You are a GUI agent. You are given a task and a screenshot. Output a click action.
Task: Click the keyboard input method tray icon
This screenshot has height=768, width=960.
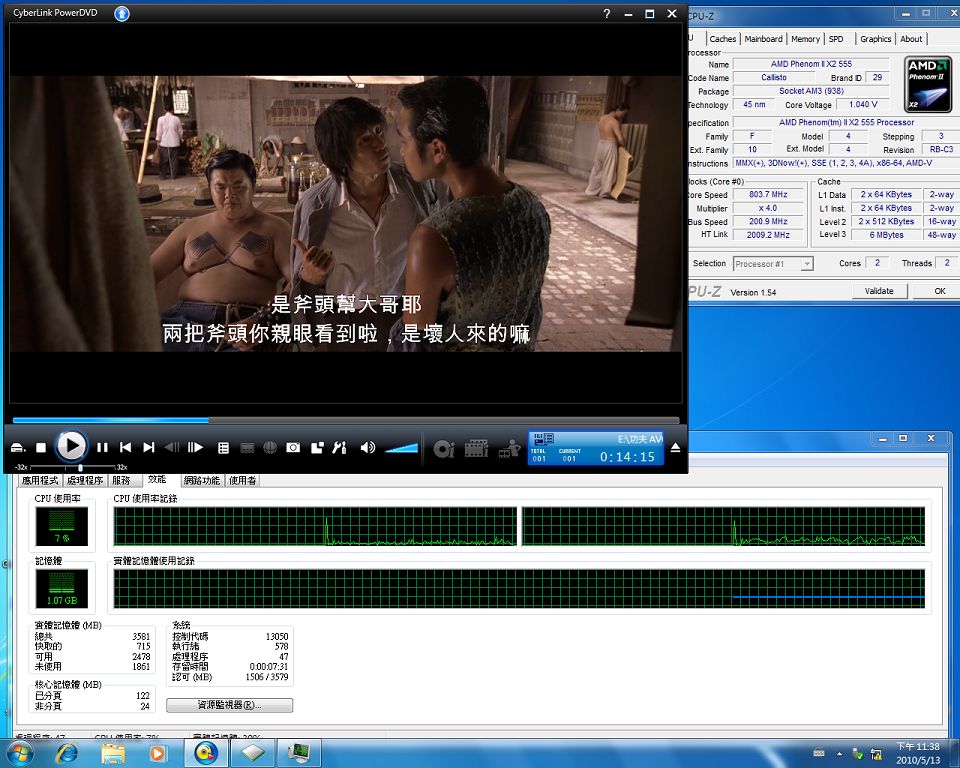[x=819, y=753]
